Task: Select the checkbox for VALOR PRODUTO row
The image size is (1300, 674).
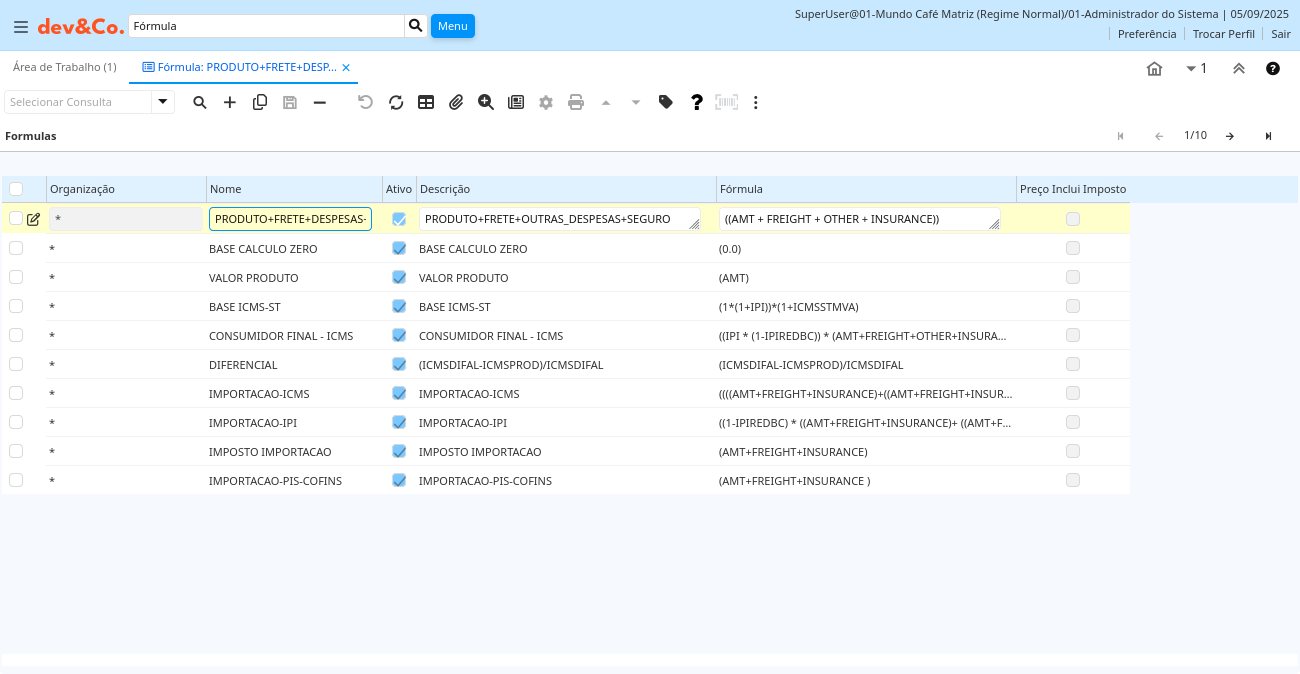Action: coord(16,277)
